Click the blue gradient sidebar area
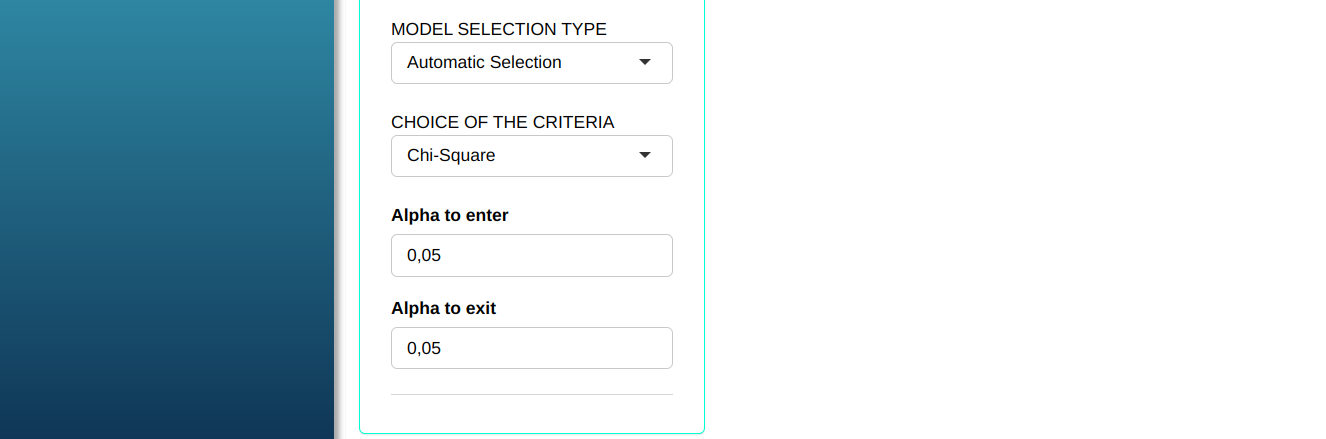Screen dimensions: 1326x439 tap(165, 220)
